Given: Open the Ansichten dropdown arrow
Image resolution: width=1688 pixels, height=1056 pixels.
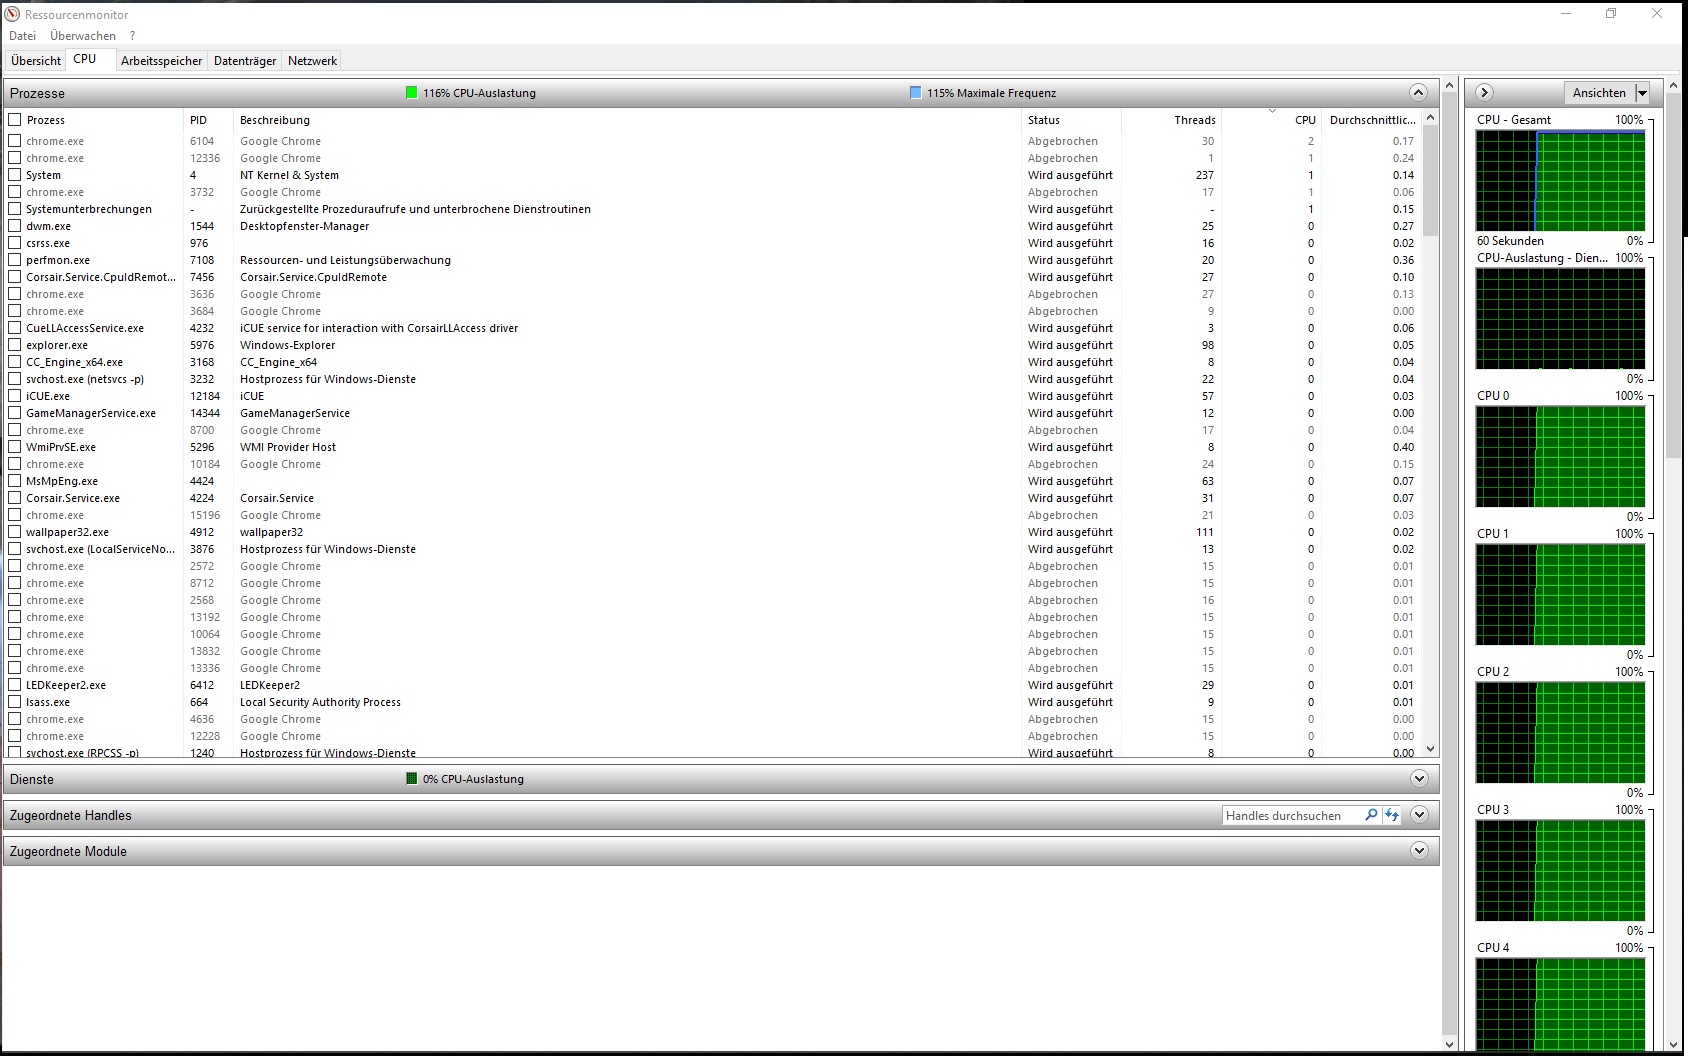Looking at the screenshot, I should pyautogui.click(x=1642, y=93).
